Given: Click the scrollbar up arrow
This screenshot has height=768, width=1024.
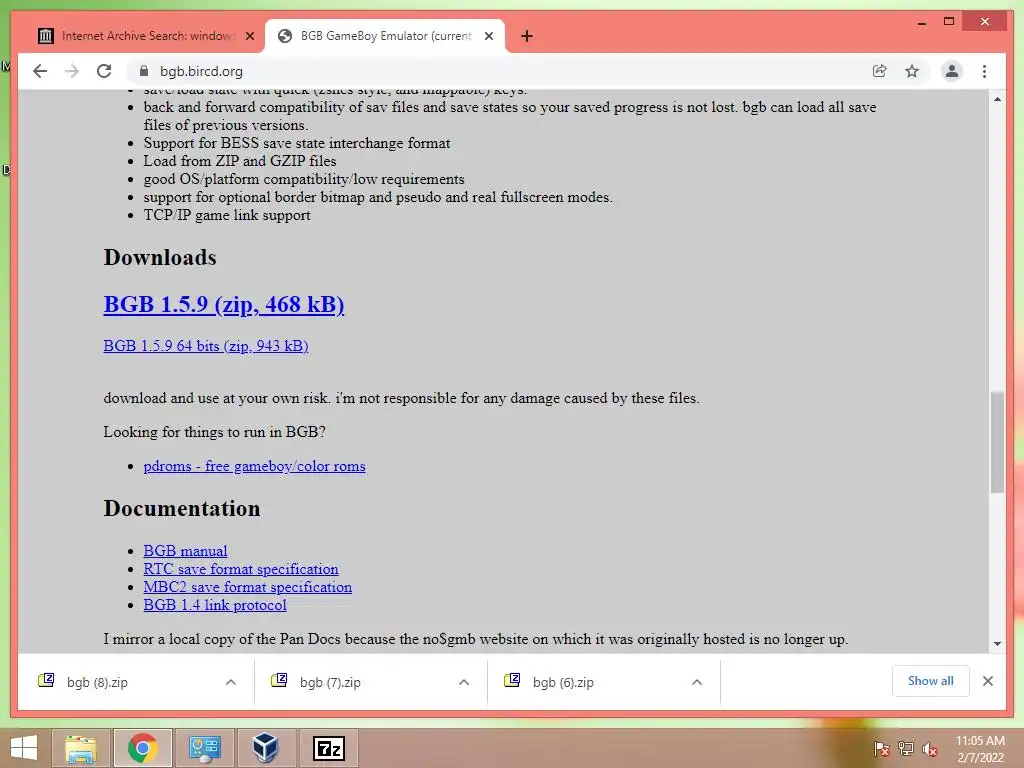Looking at the screenshot, I should pyautogui.click(x=997, y=99).
